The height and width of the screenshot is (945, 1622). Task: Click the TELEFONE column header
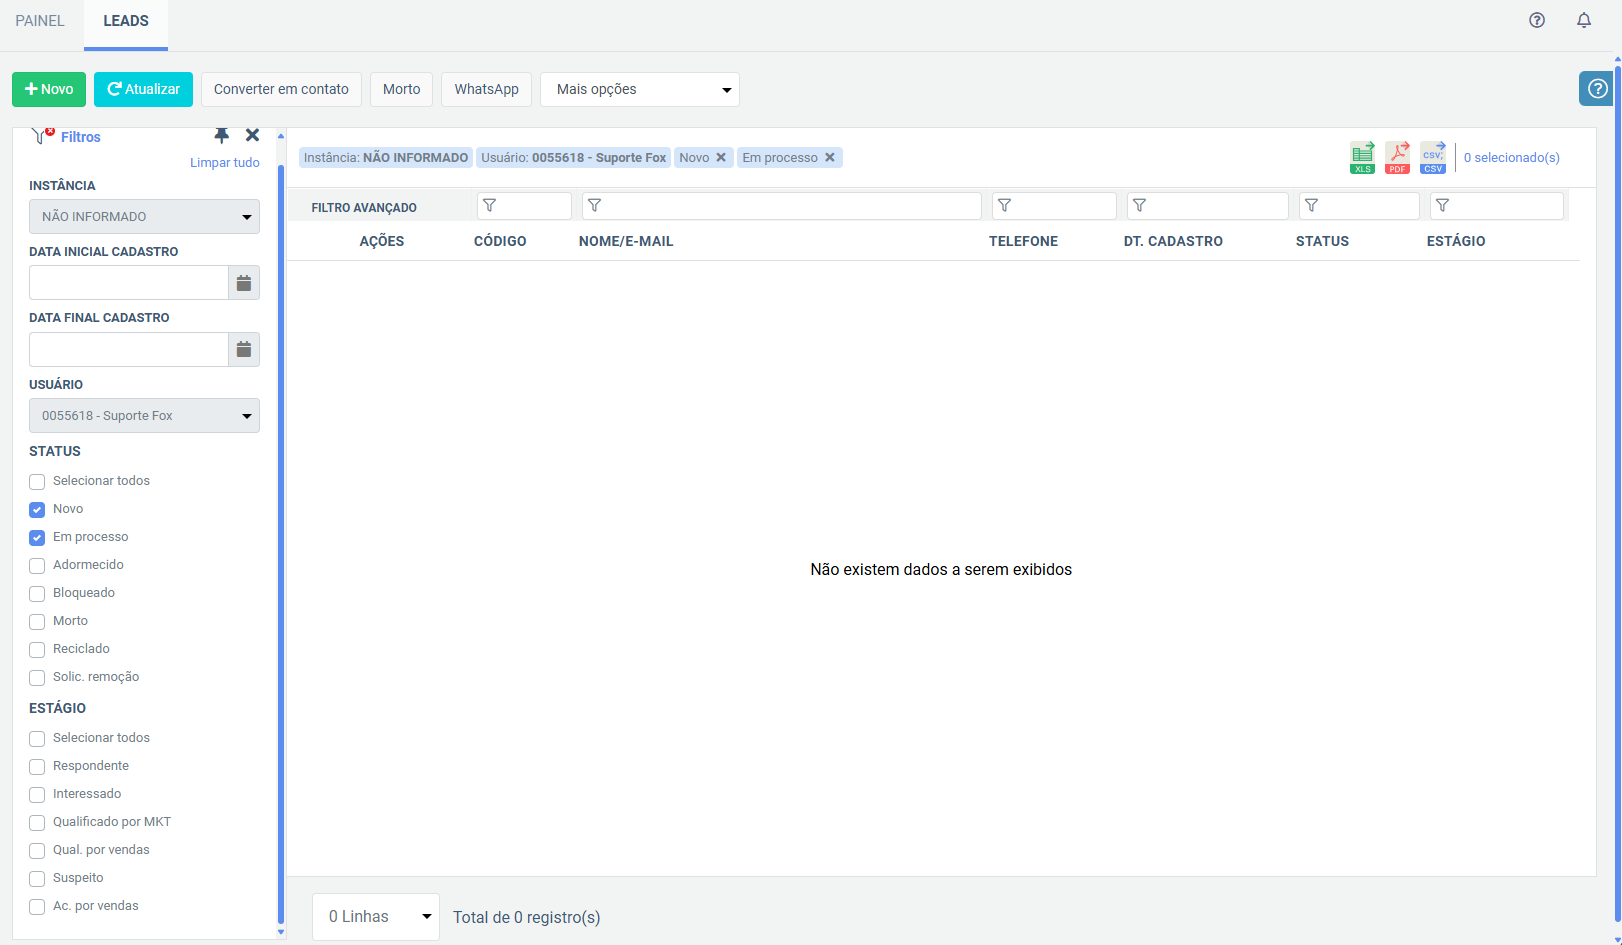pos(1023,241)
